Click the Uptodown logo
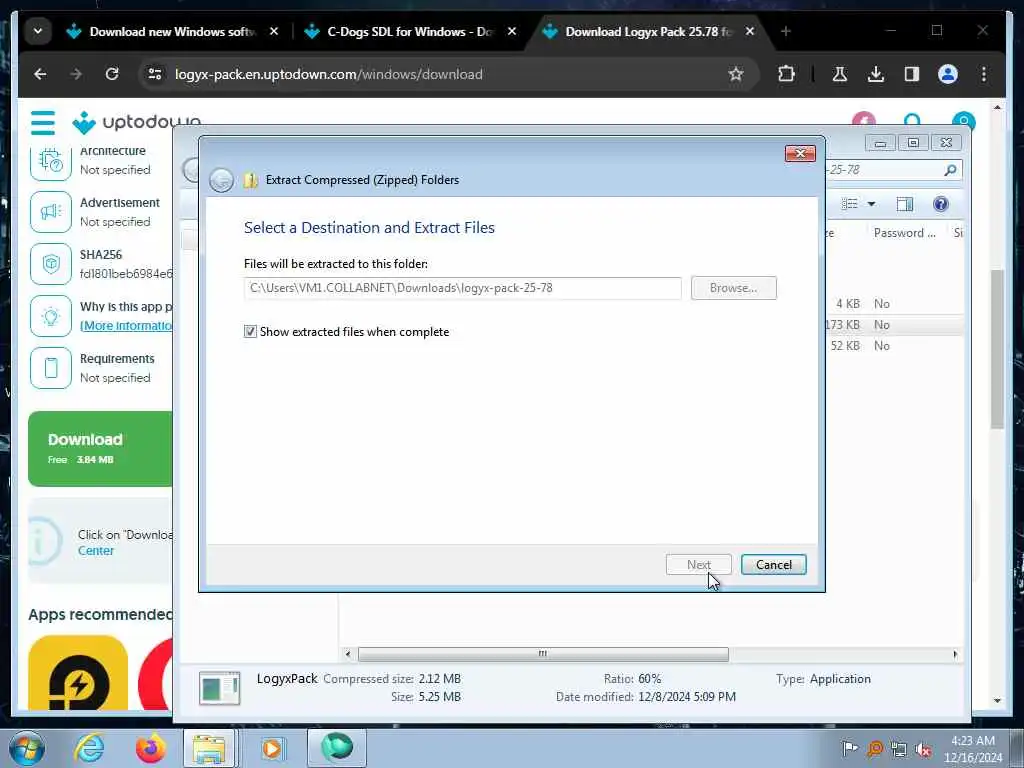This screenshot has width=1024, height=768. pos(136,122)
